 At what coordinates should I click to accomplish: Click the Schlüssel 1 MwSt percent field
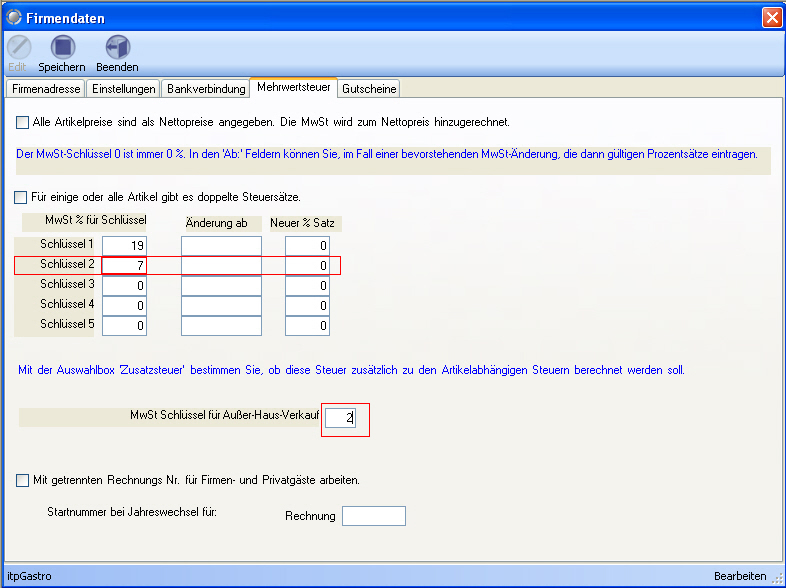[x=124, y=246]
